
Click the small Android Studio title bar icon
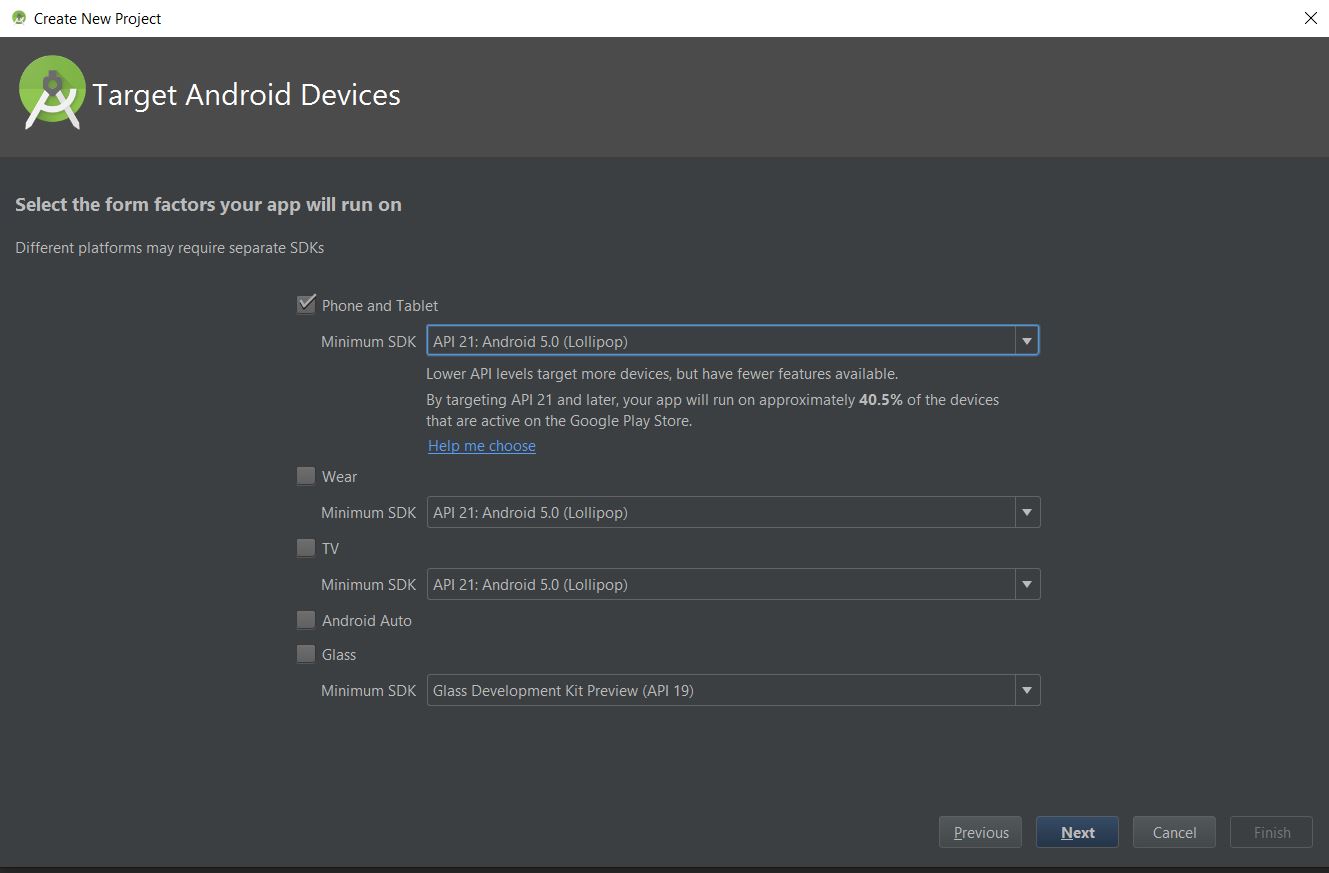click(x=18, y=18)
